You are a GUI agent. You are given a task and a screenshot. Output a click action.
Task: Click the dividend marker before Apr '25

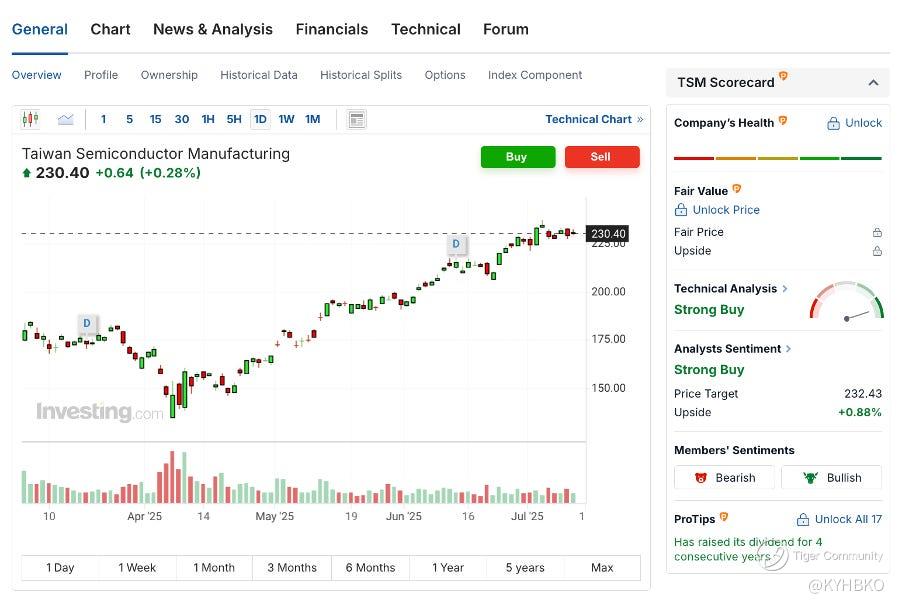tap(87, 323)
